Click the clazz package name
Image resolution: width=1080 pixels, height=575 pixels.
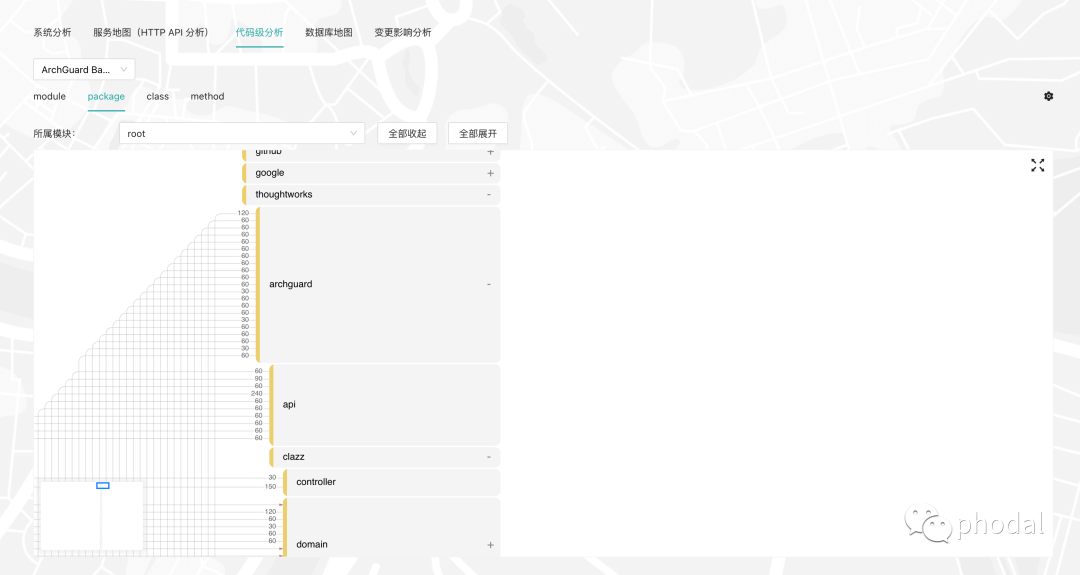pyautogui.click(x=293, y=457)
